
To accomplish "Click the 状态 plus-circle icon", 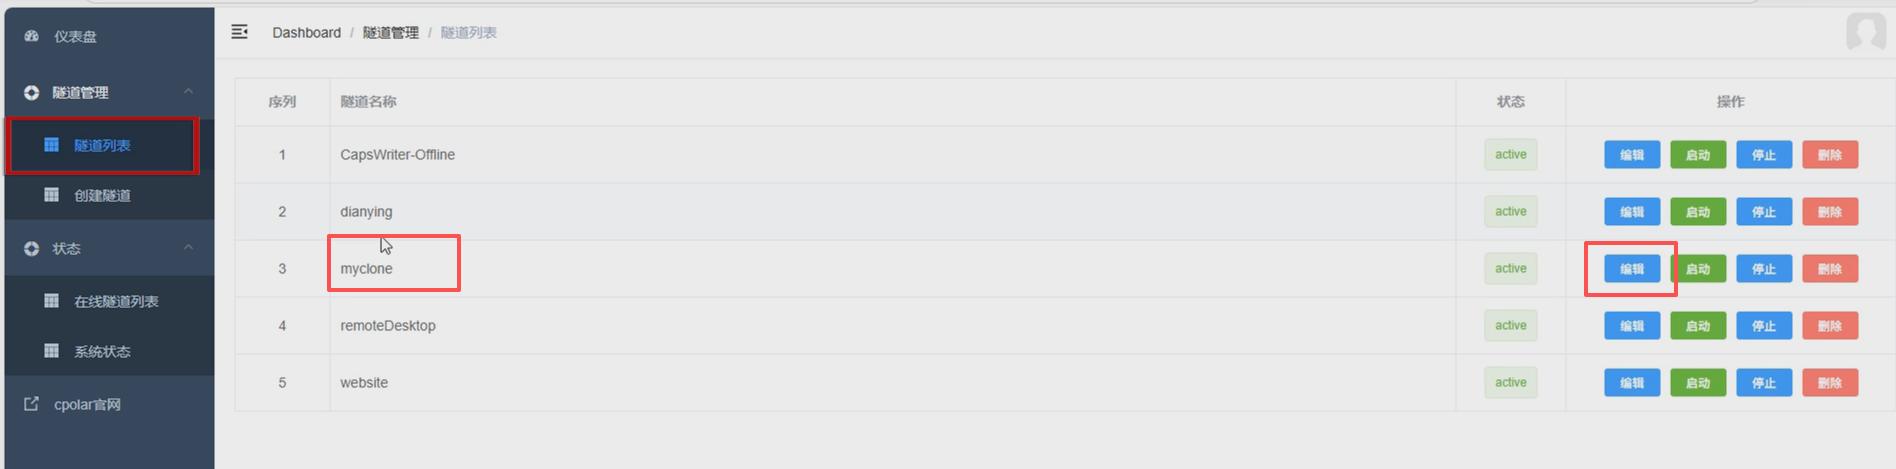I will [32, 248].
